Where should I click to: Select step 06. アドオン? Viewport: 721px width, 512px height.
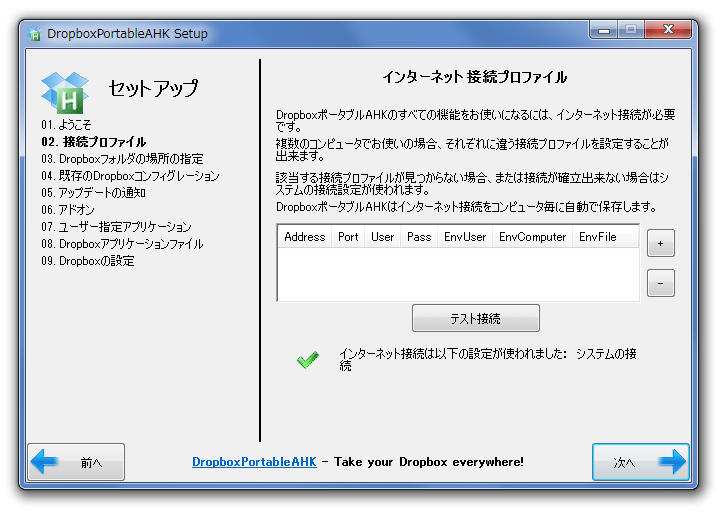[68, 210]
